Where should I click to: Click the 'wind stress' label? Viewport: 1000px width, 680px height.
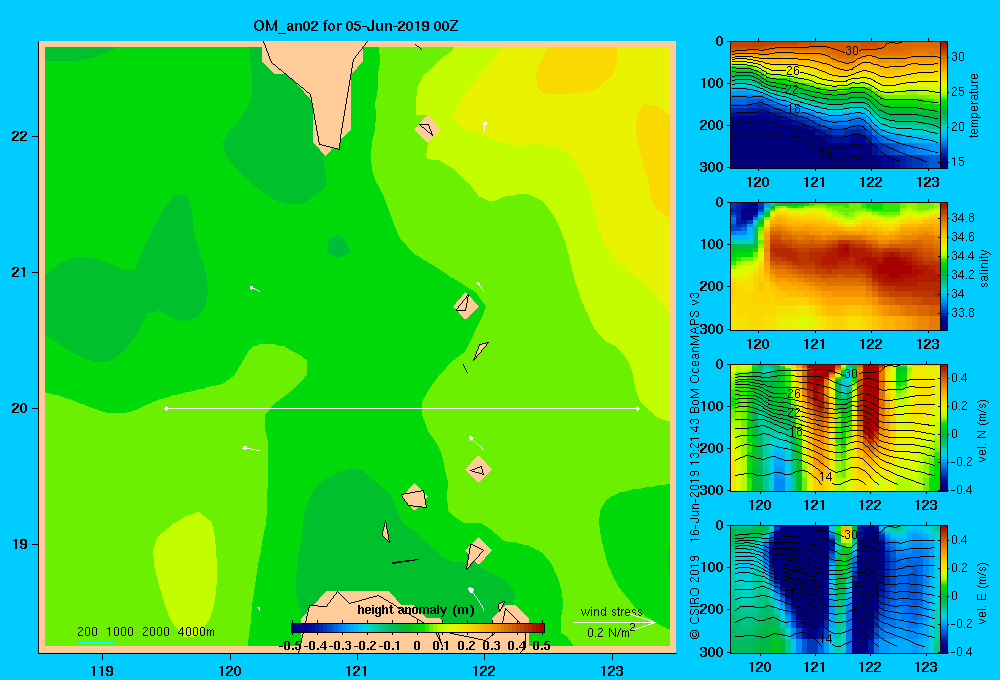point(611,612)
